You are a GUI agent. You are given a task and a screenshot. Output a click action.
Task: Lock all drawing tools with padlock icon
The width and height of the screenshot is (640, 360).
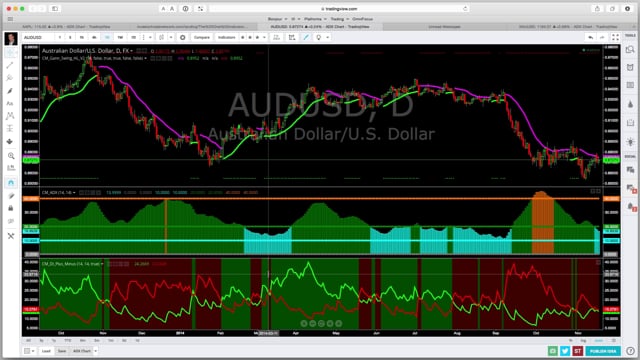11,208
